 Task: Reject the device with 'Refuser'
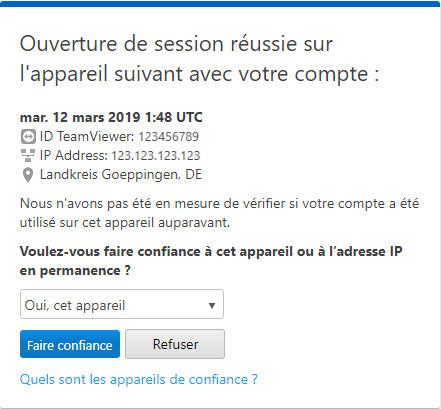click(x=175, y=344)
